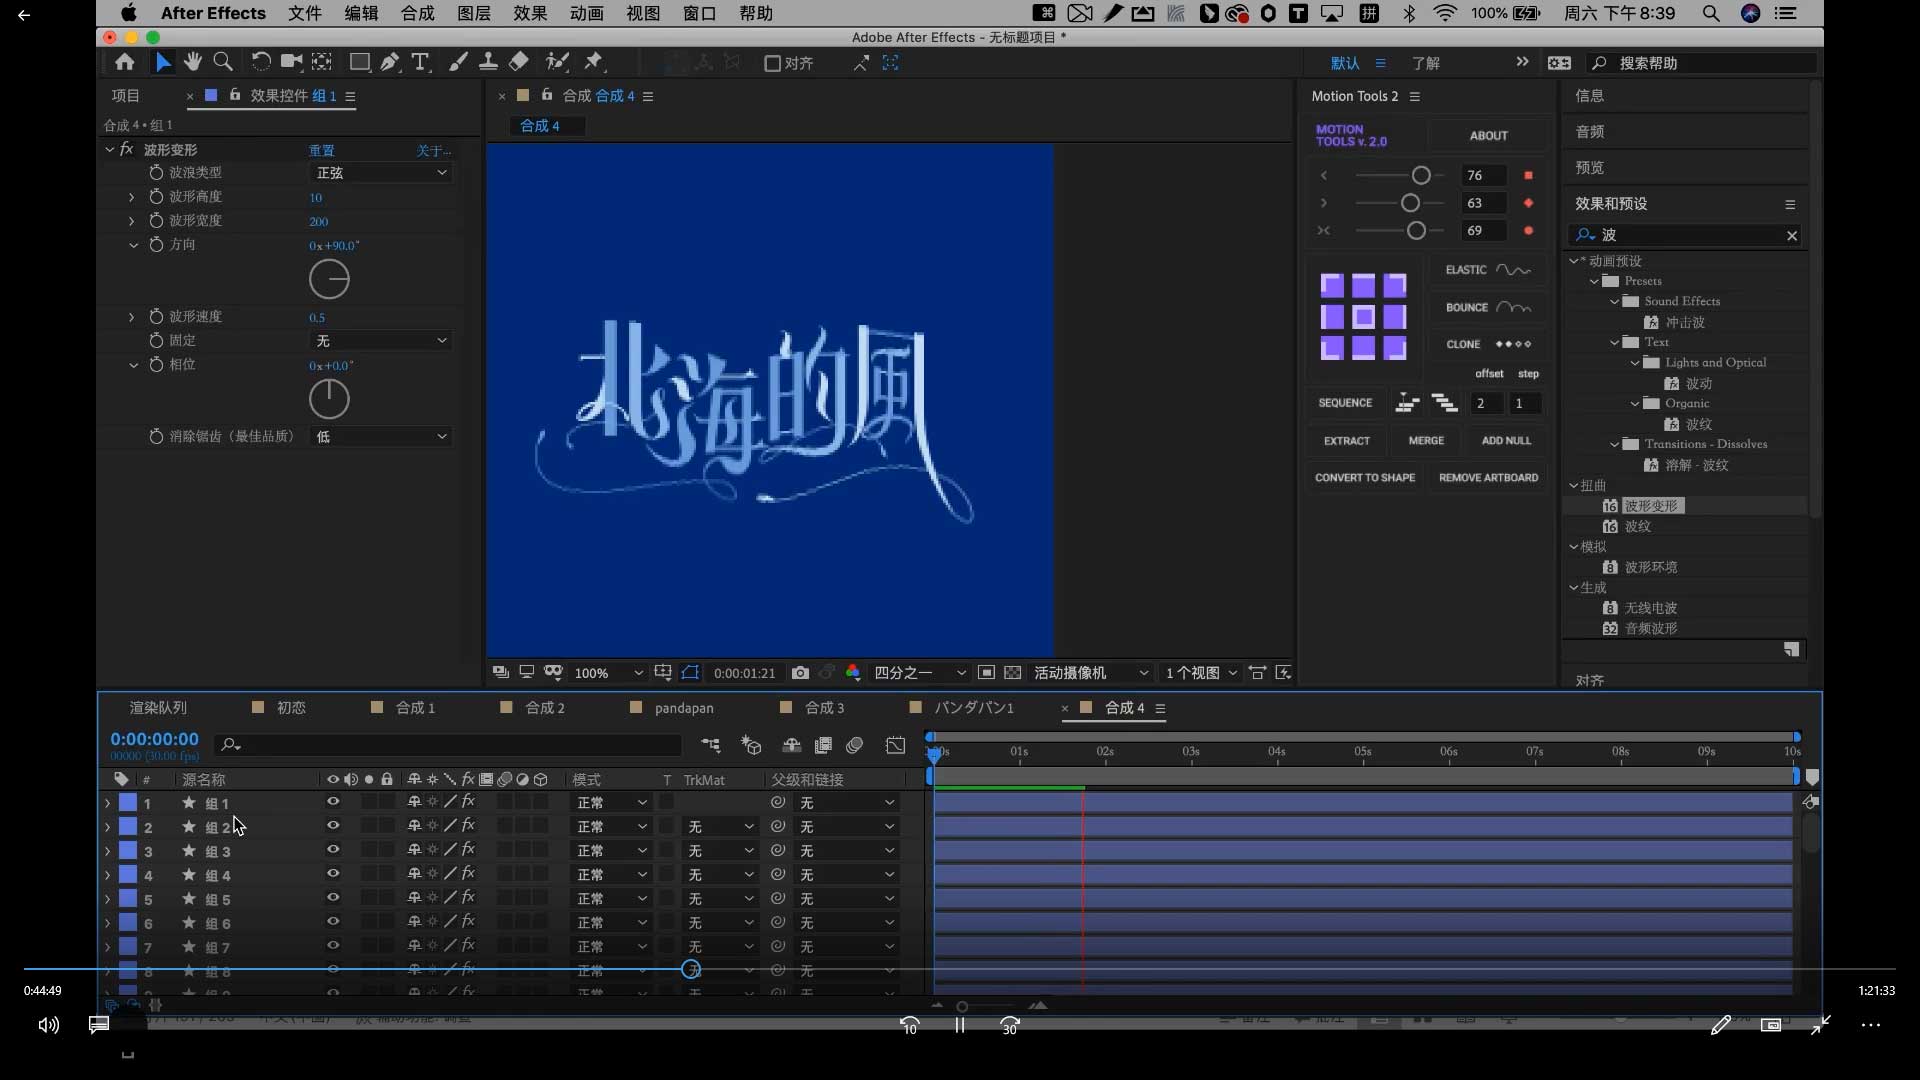Viewport: 1920px width, 1080px height.
Task: Select the Zoom magnifier tool
Action: coord(223,62)
